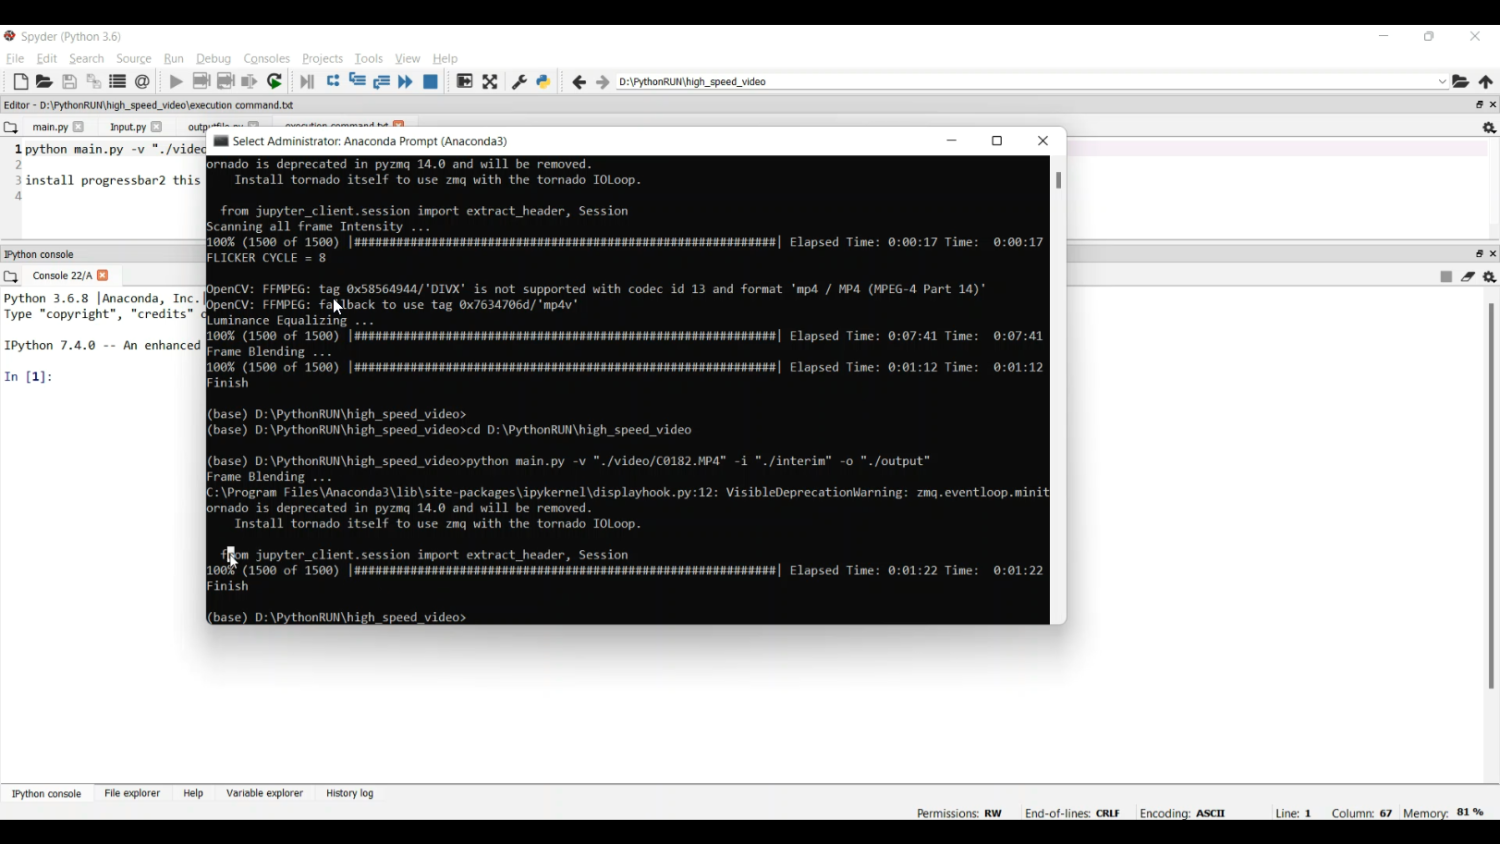
Task: Switch to the File explorer pane tab
Action: 133,794
